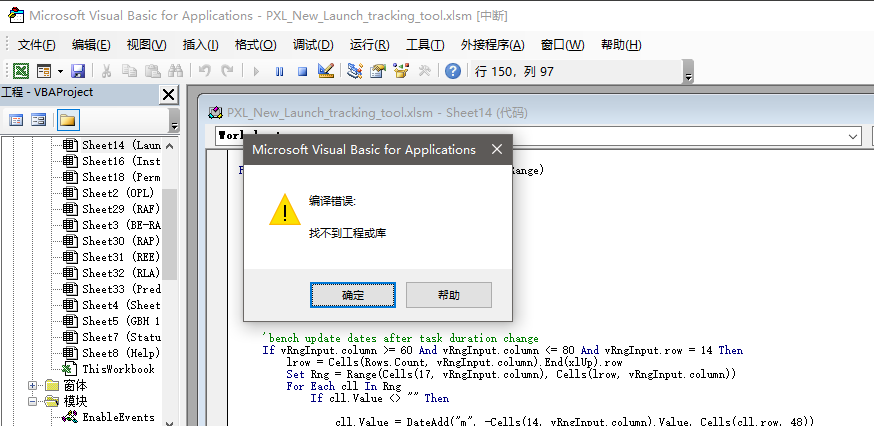Open the Insert object dropdown arrow
The height and width of the screenshot is (426, 874).
pyautogui.click(x=60, y=71)
